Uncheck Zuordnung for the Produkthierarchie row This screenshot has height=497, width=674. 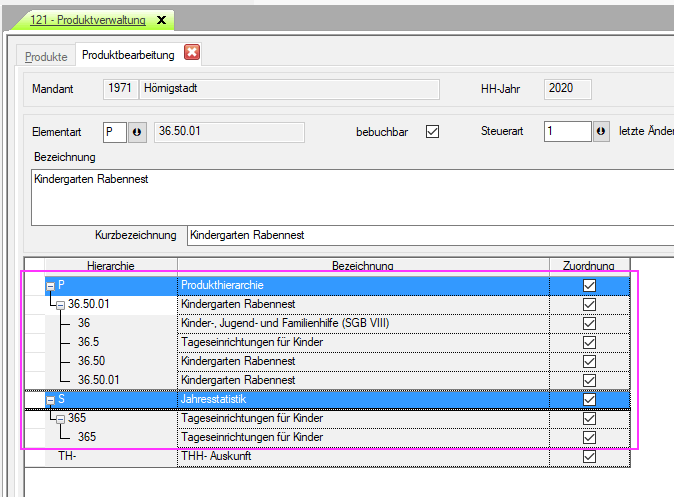pyautogui.click(x=589, y=285)
